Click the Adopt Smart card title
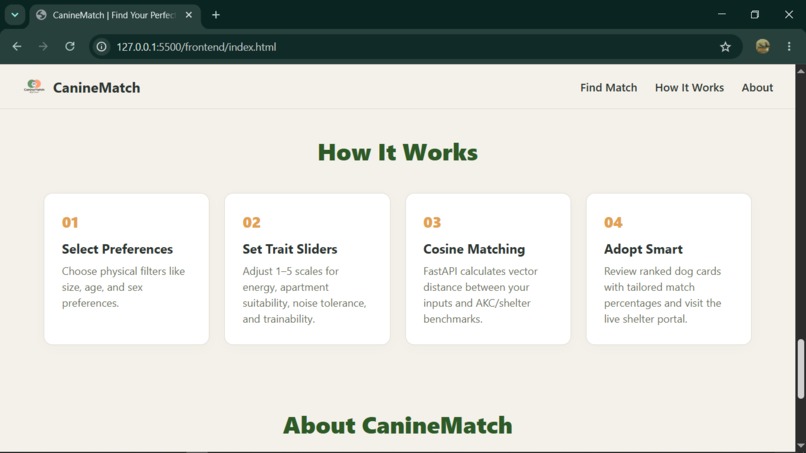 643,249
